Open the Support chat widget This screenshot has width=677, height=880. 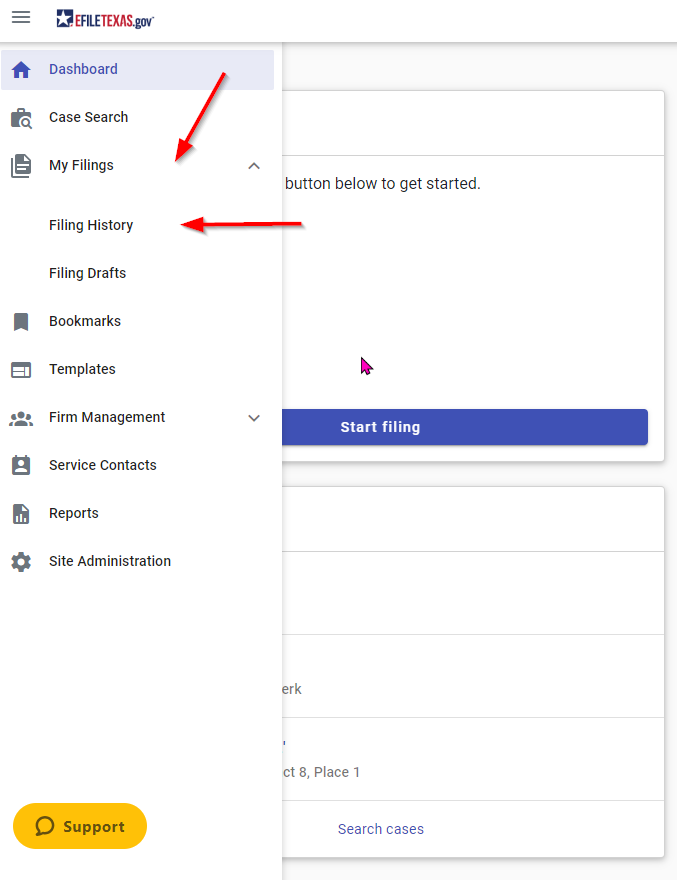point(79,826)
